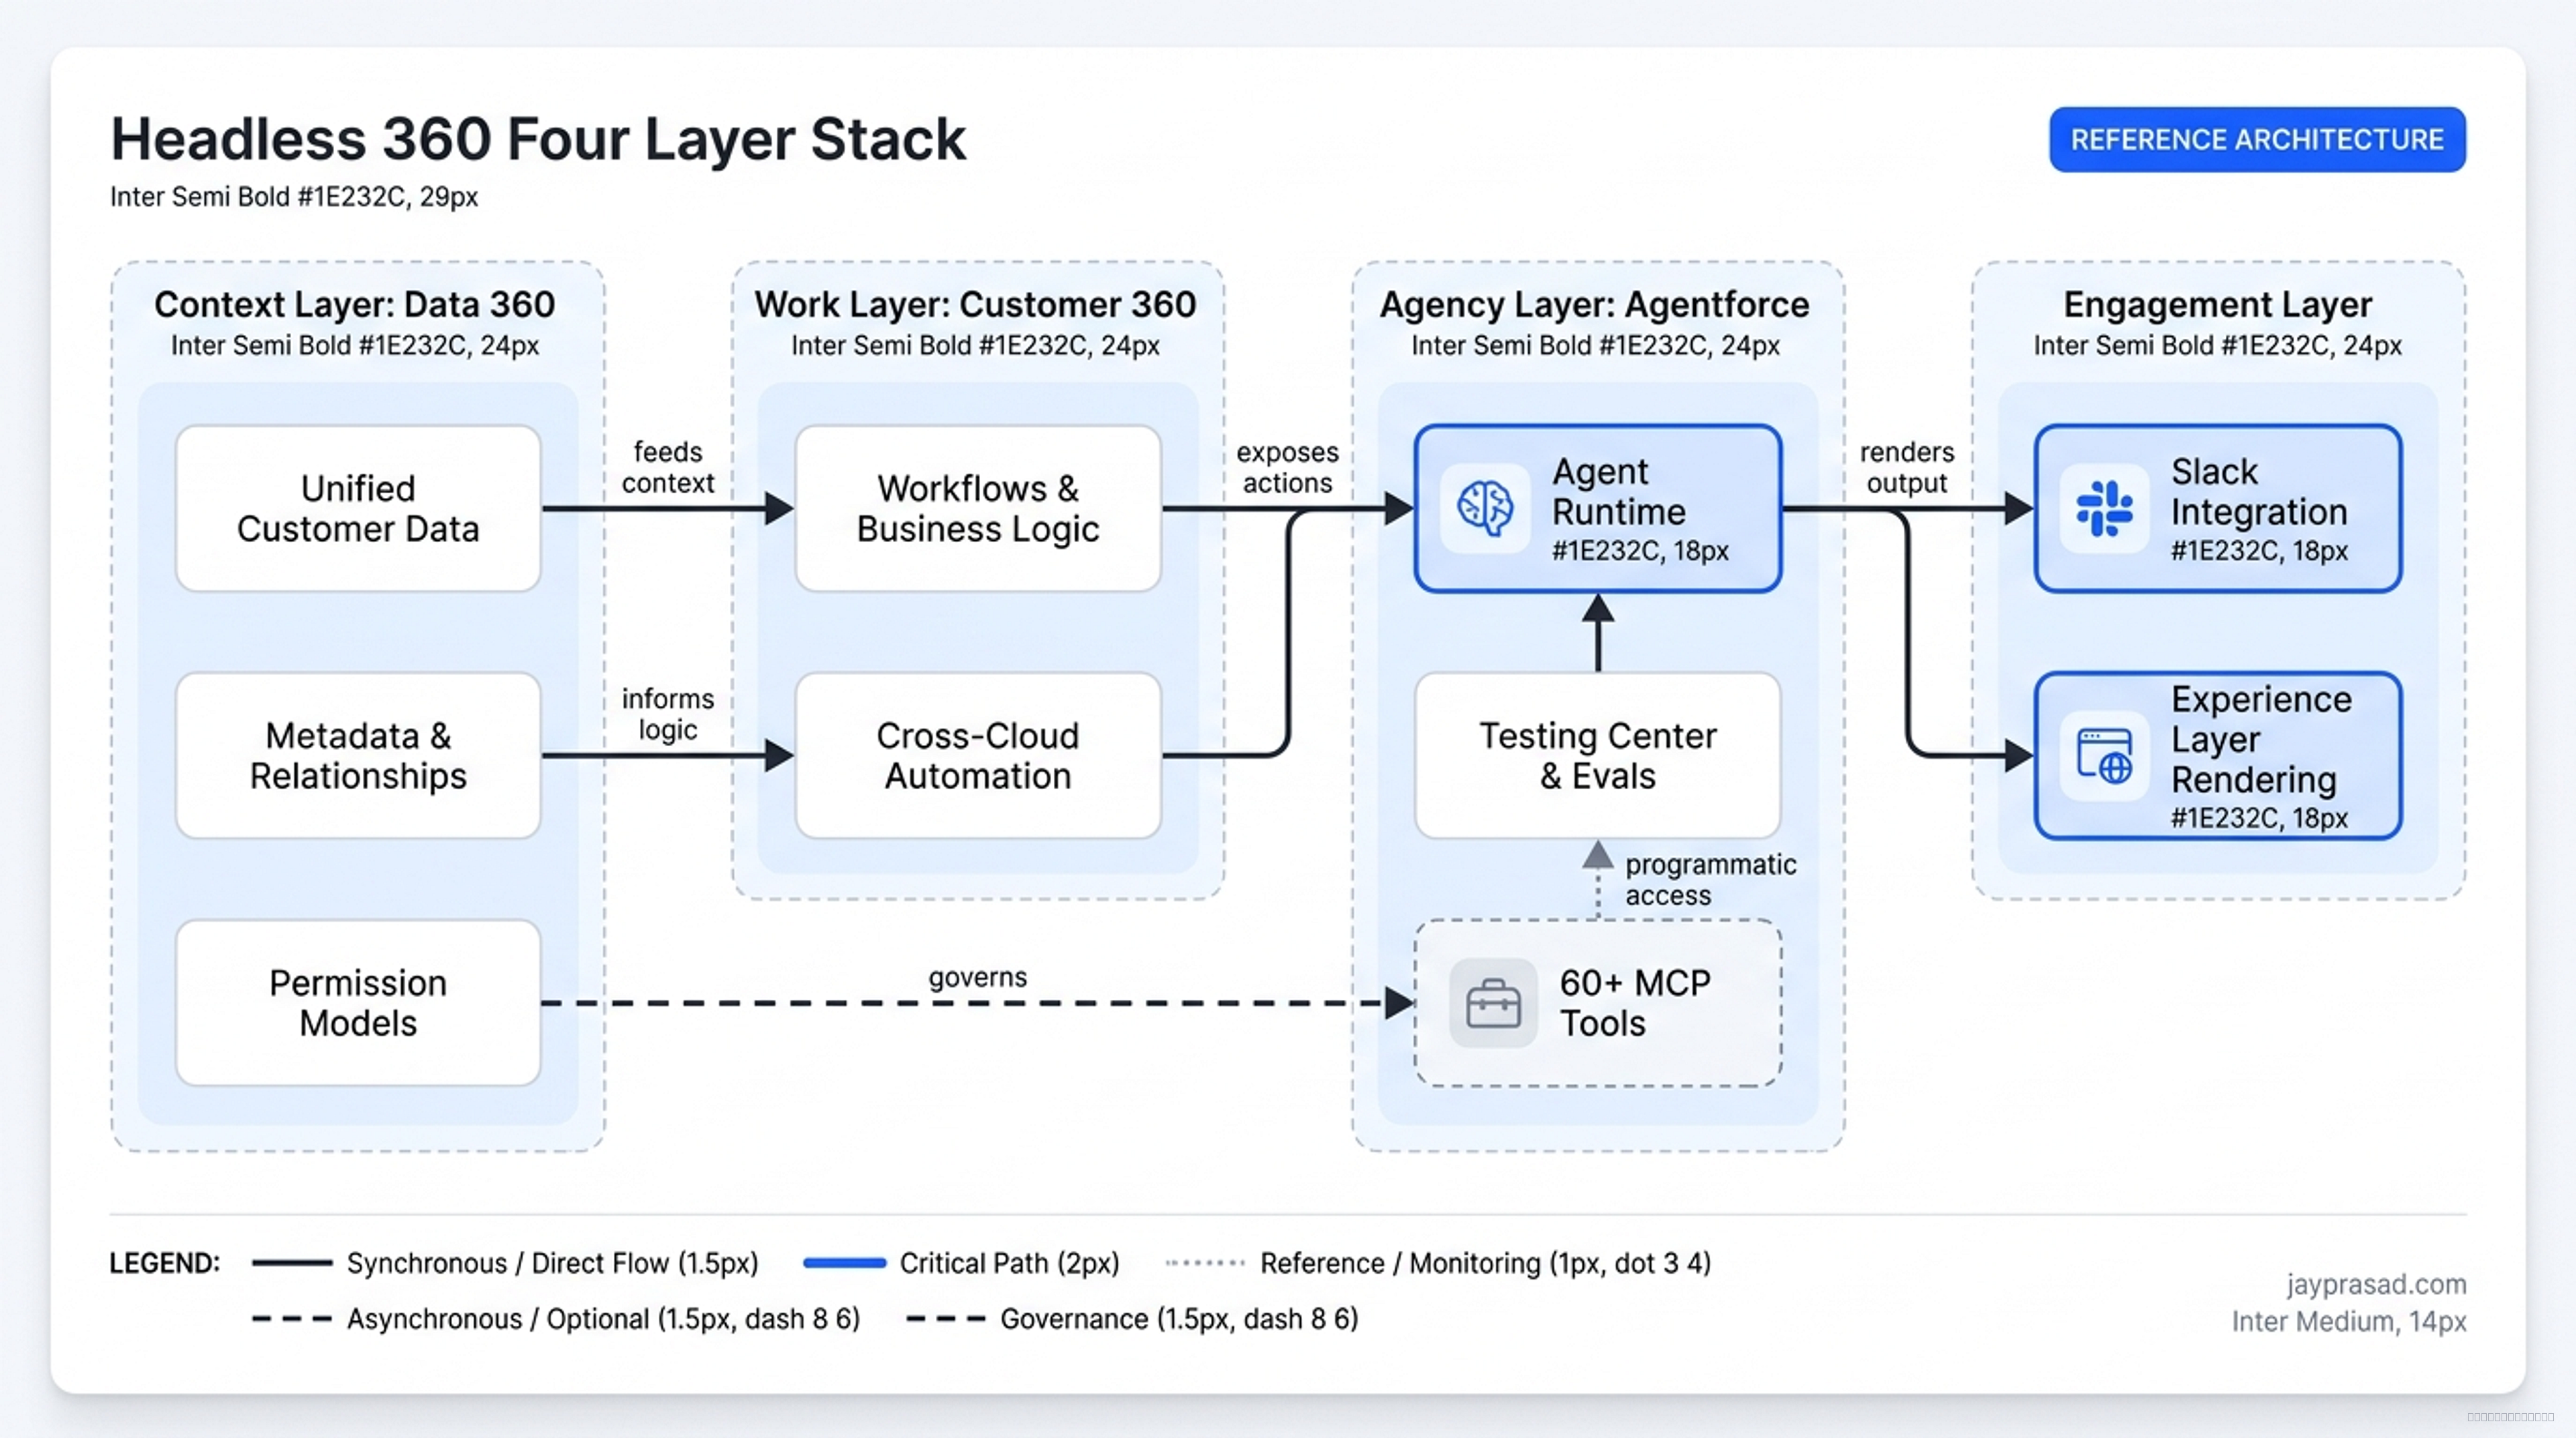The image size is (2576, 1438).
Task: Click the Slack logo icon
Action: tap(2104, 508)
